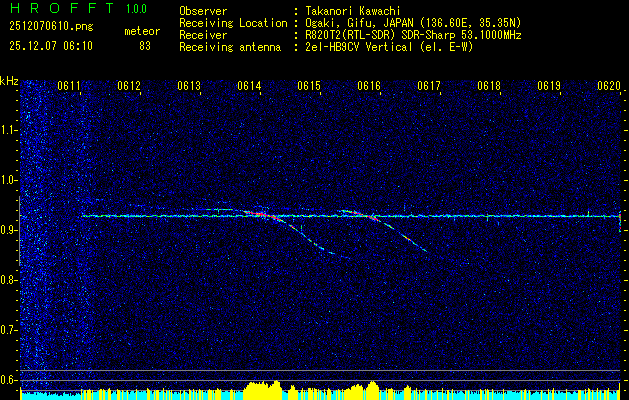Click the 0613 time axis marker
Viewport: 629px width, 400px height.
189,85
